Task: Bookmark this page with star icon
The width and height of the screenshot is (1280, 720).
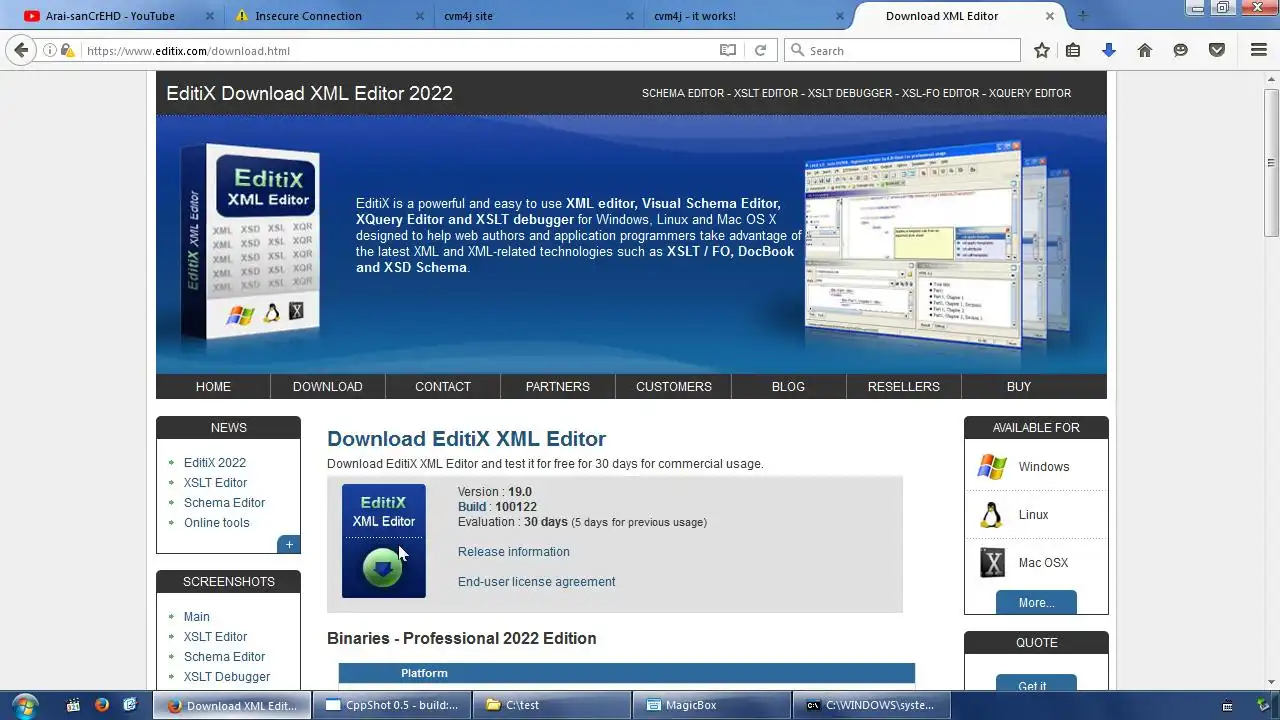Action: pos(1042,50)
